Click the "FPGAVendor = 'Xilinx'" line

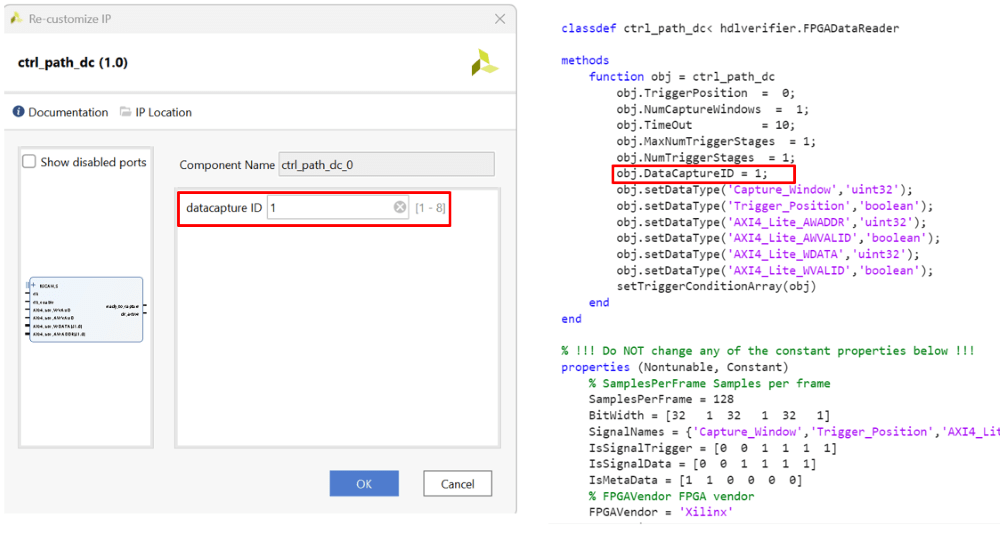pos(661,512)
